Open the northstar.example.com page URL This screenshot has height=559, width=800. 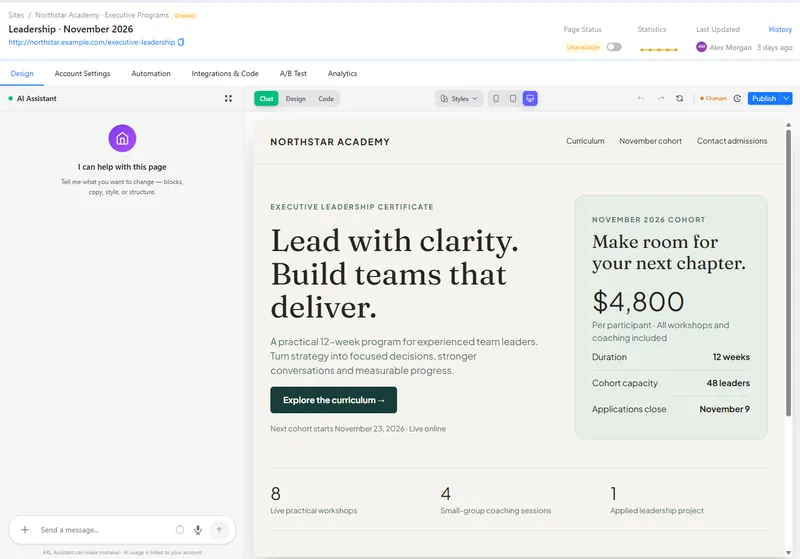pyautogui.click(x=92, y=42)
